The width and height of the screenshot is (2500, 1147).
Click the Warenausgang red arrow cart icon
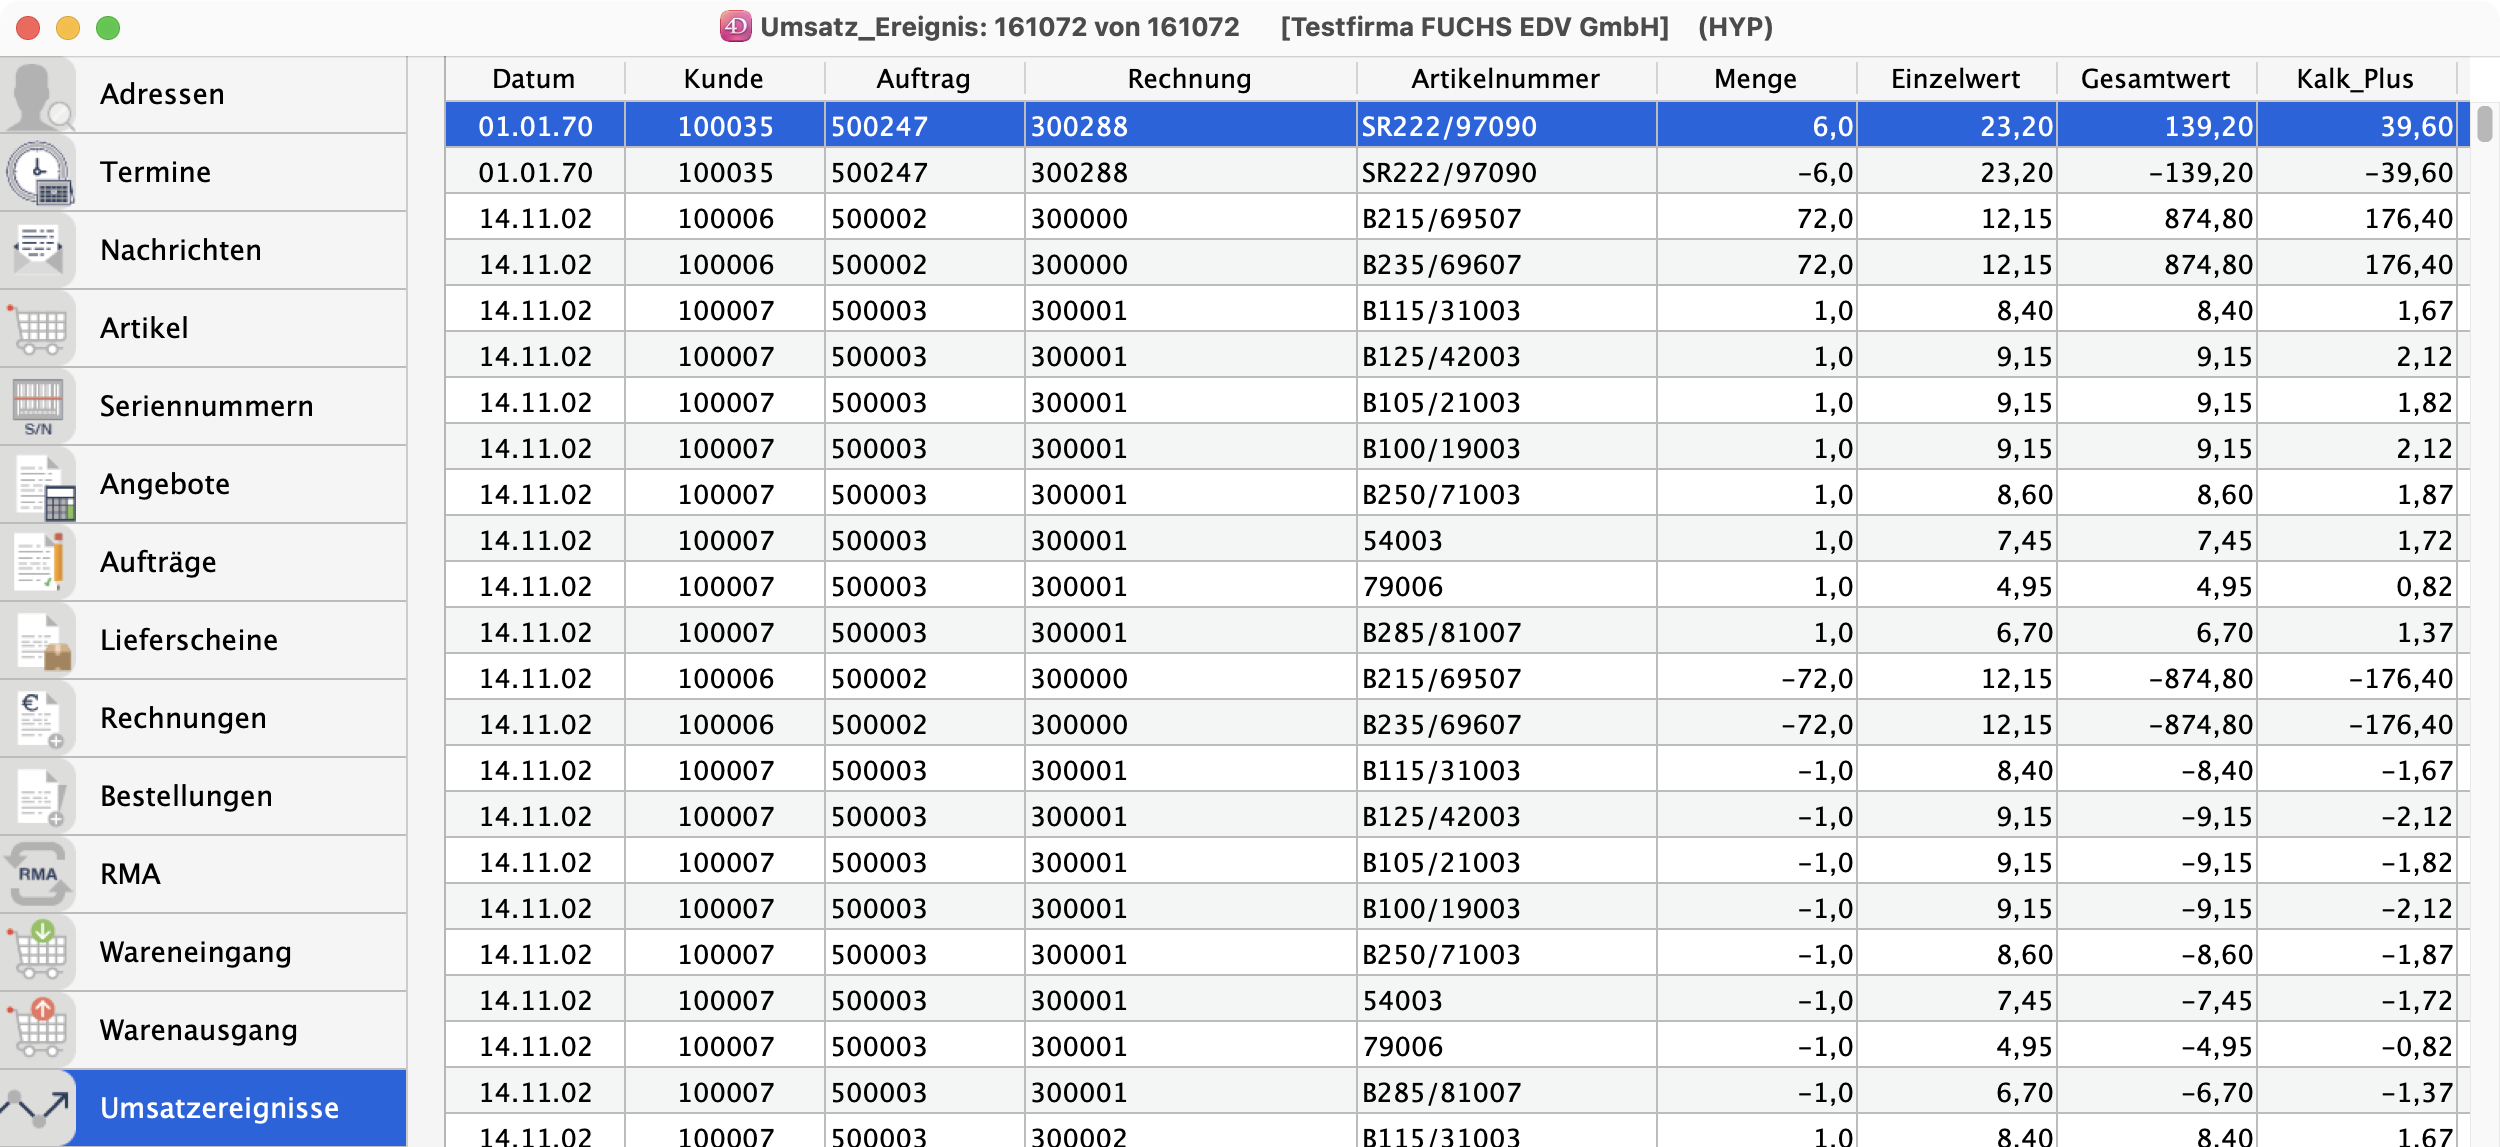click(x=38, y=1030)
